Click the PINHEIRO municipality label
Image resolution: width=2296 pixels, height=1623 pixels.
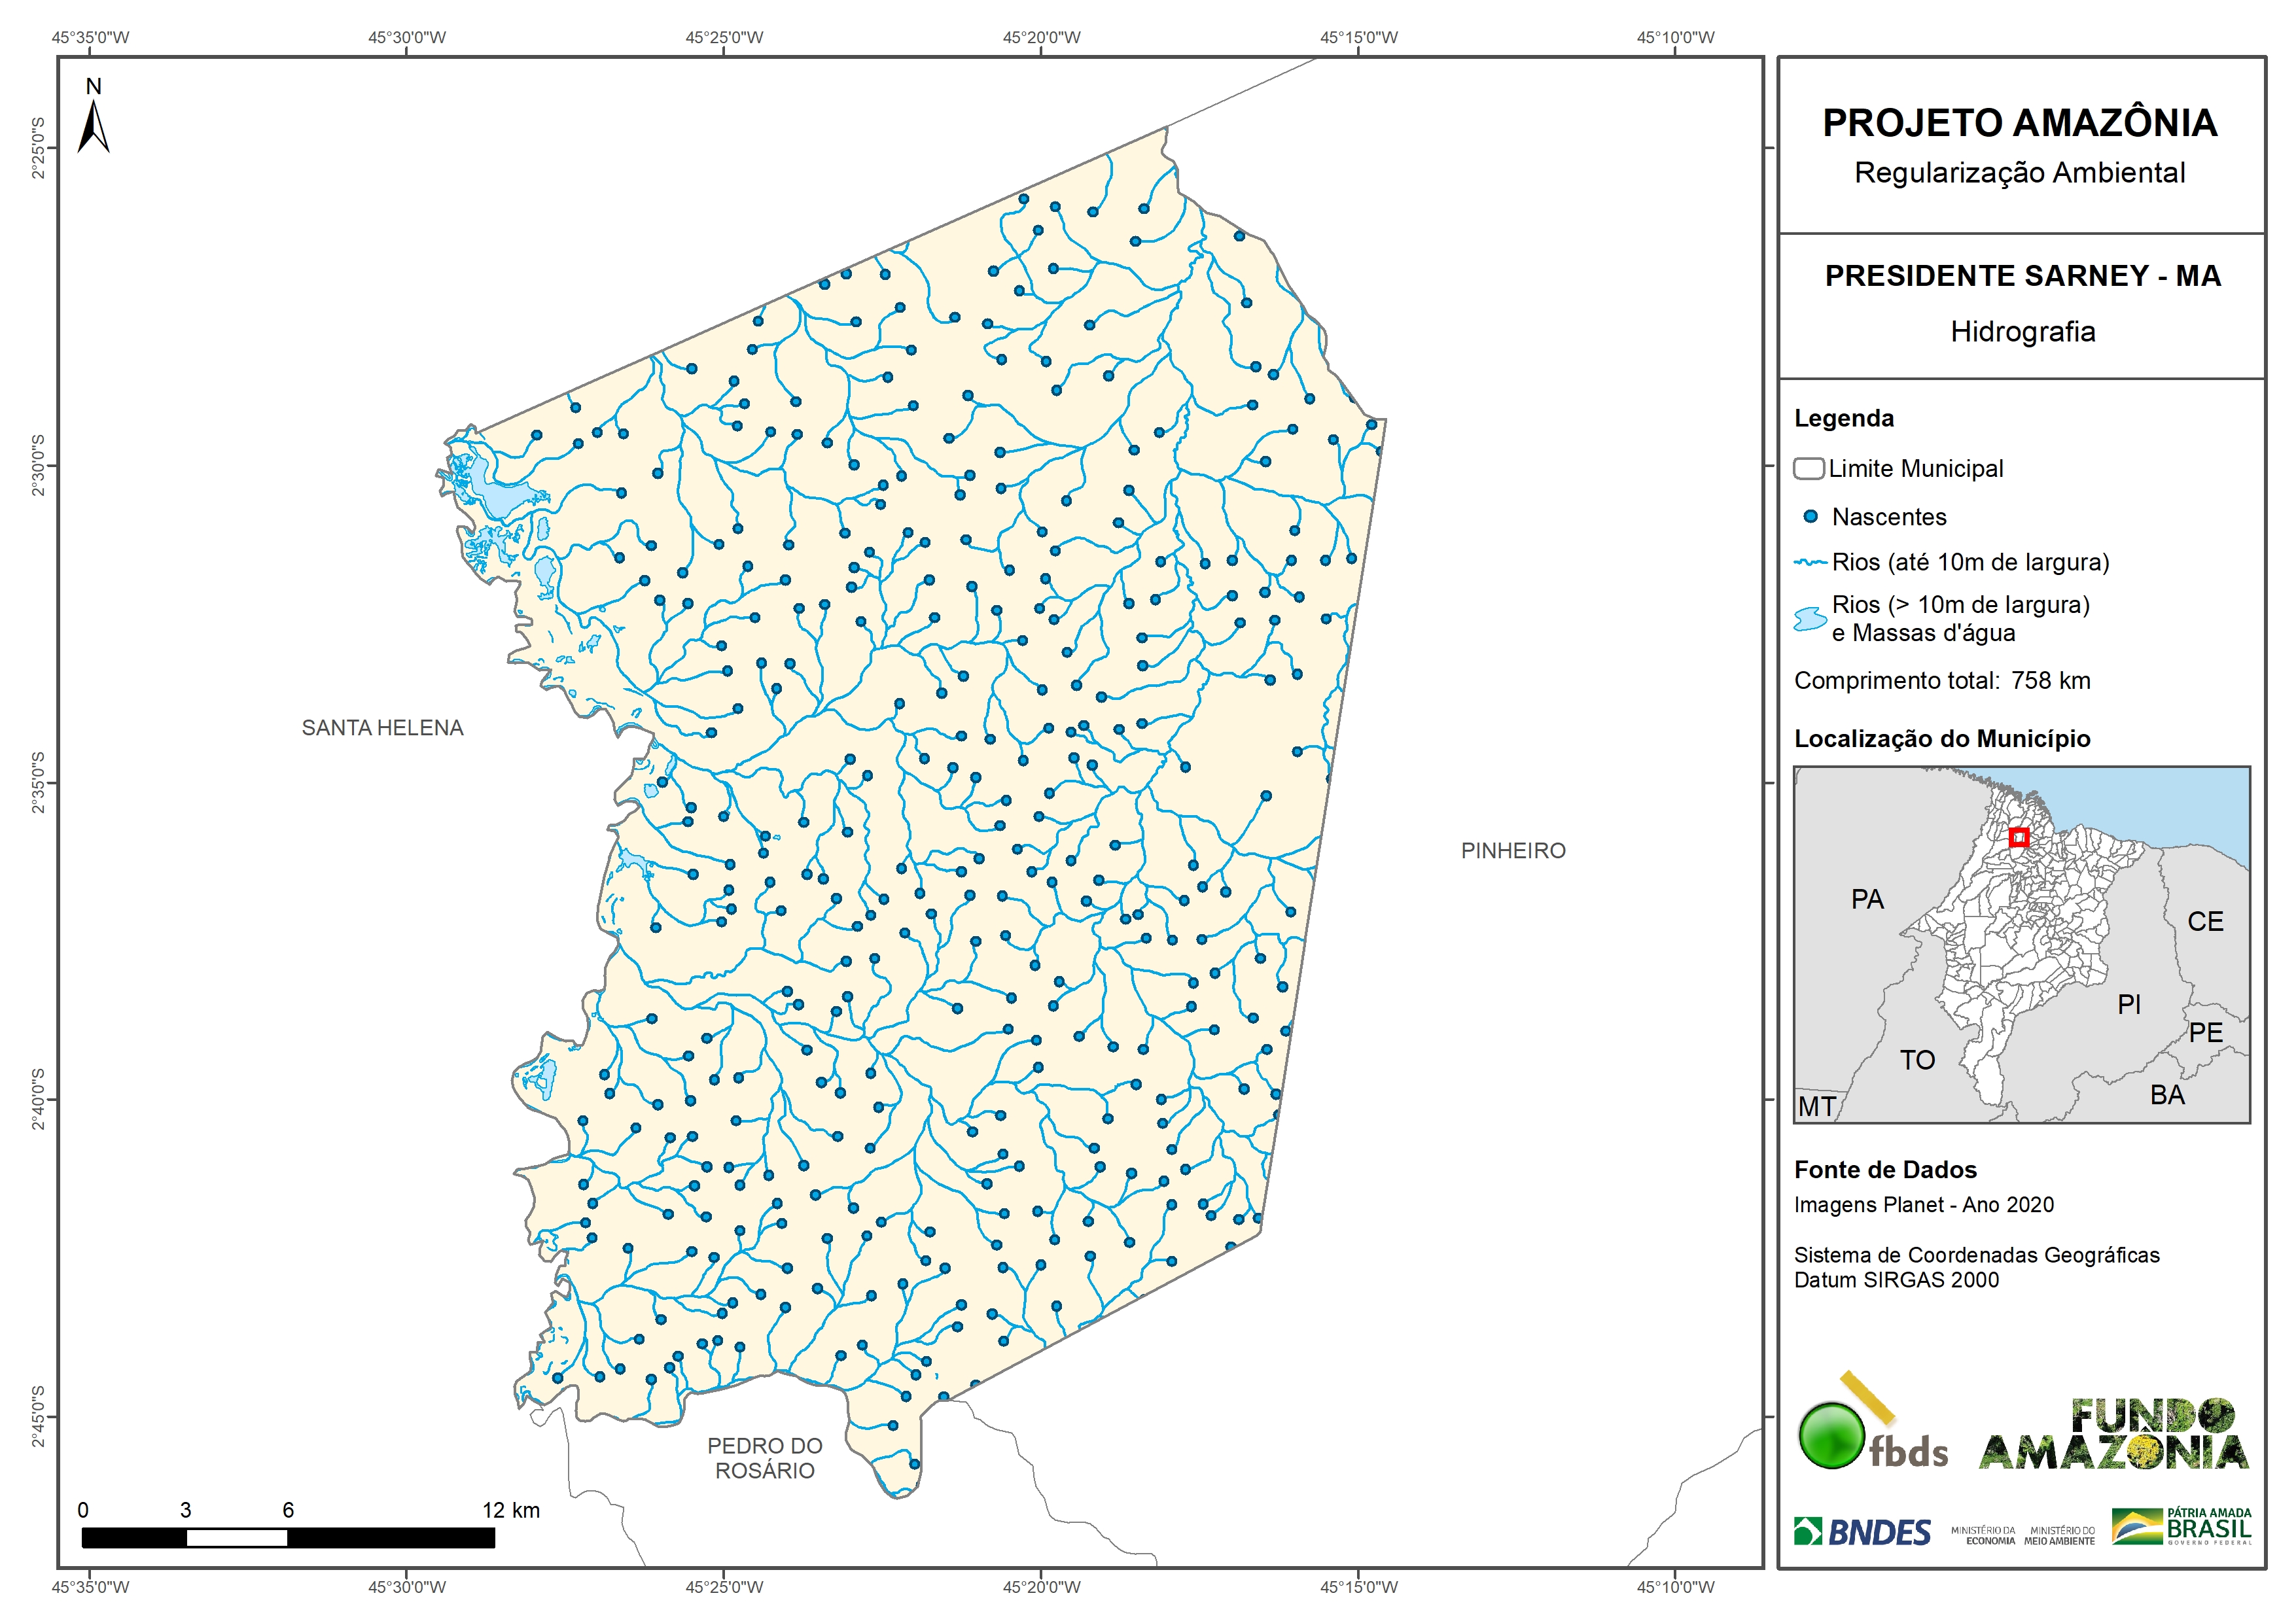(x=1512, y=851)
